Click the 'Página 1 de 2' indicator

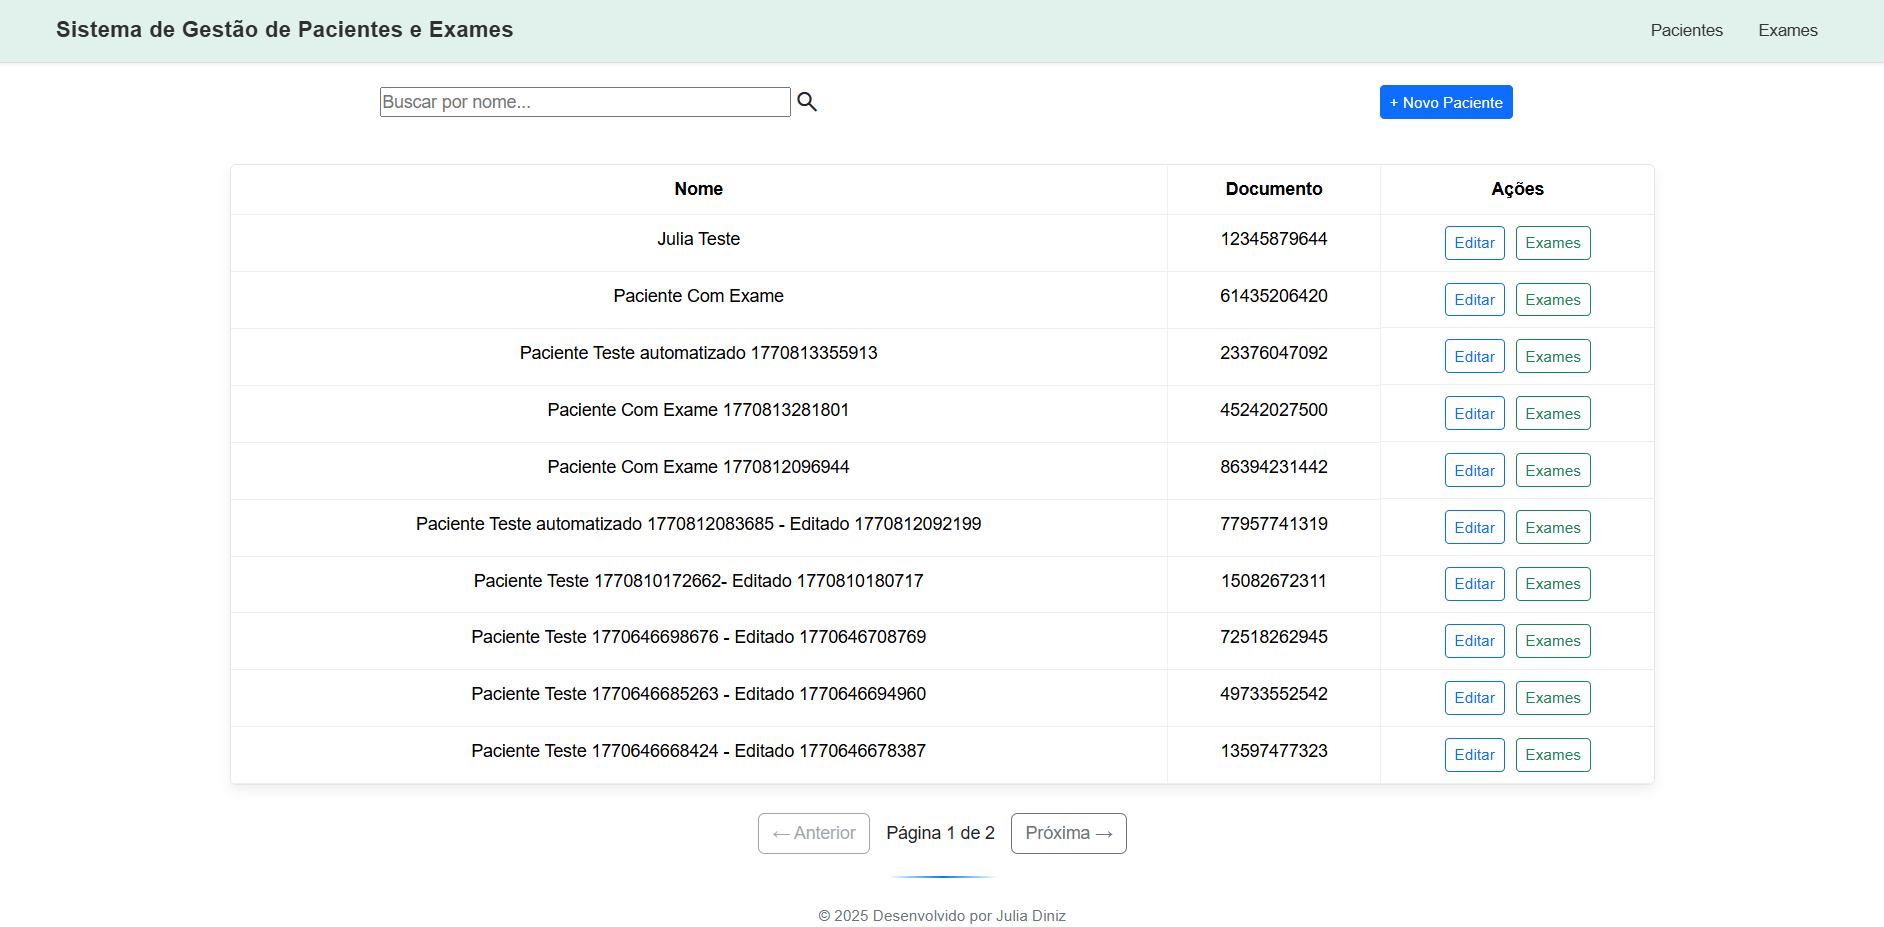pyautogui.click(x=940, y=833)
